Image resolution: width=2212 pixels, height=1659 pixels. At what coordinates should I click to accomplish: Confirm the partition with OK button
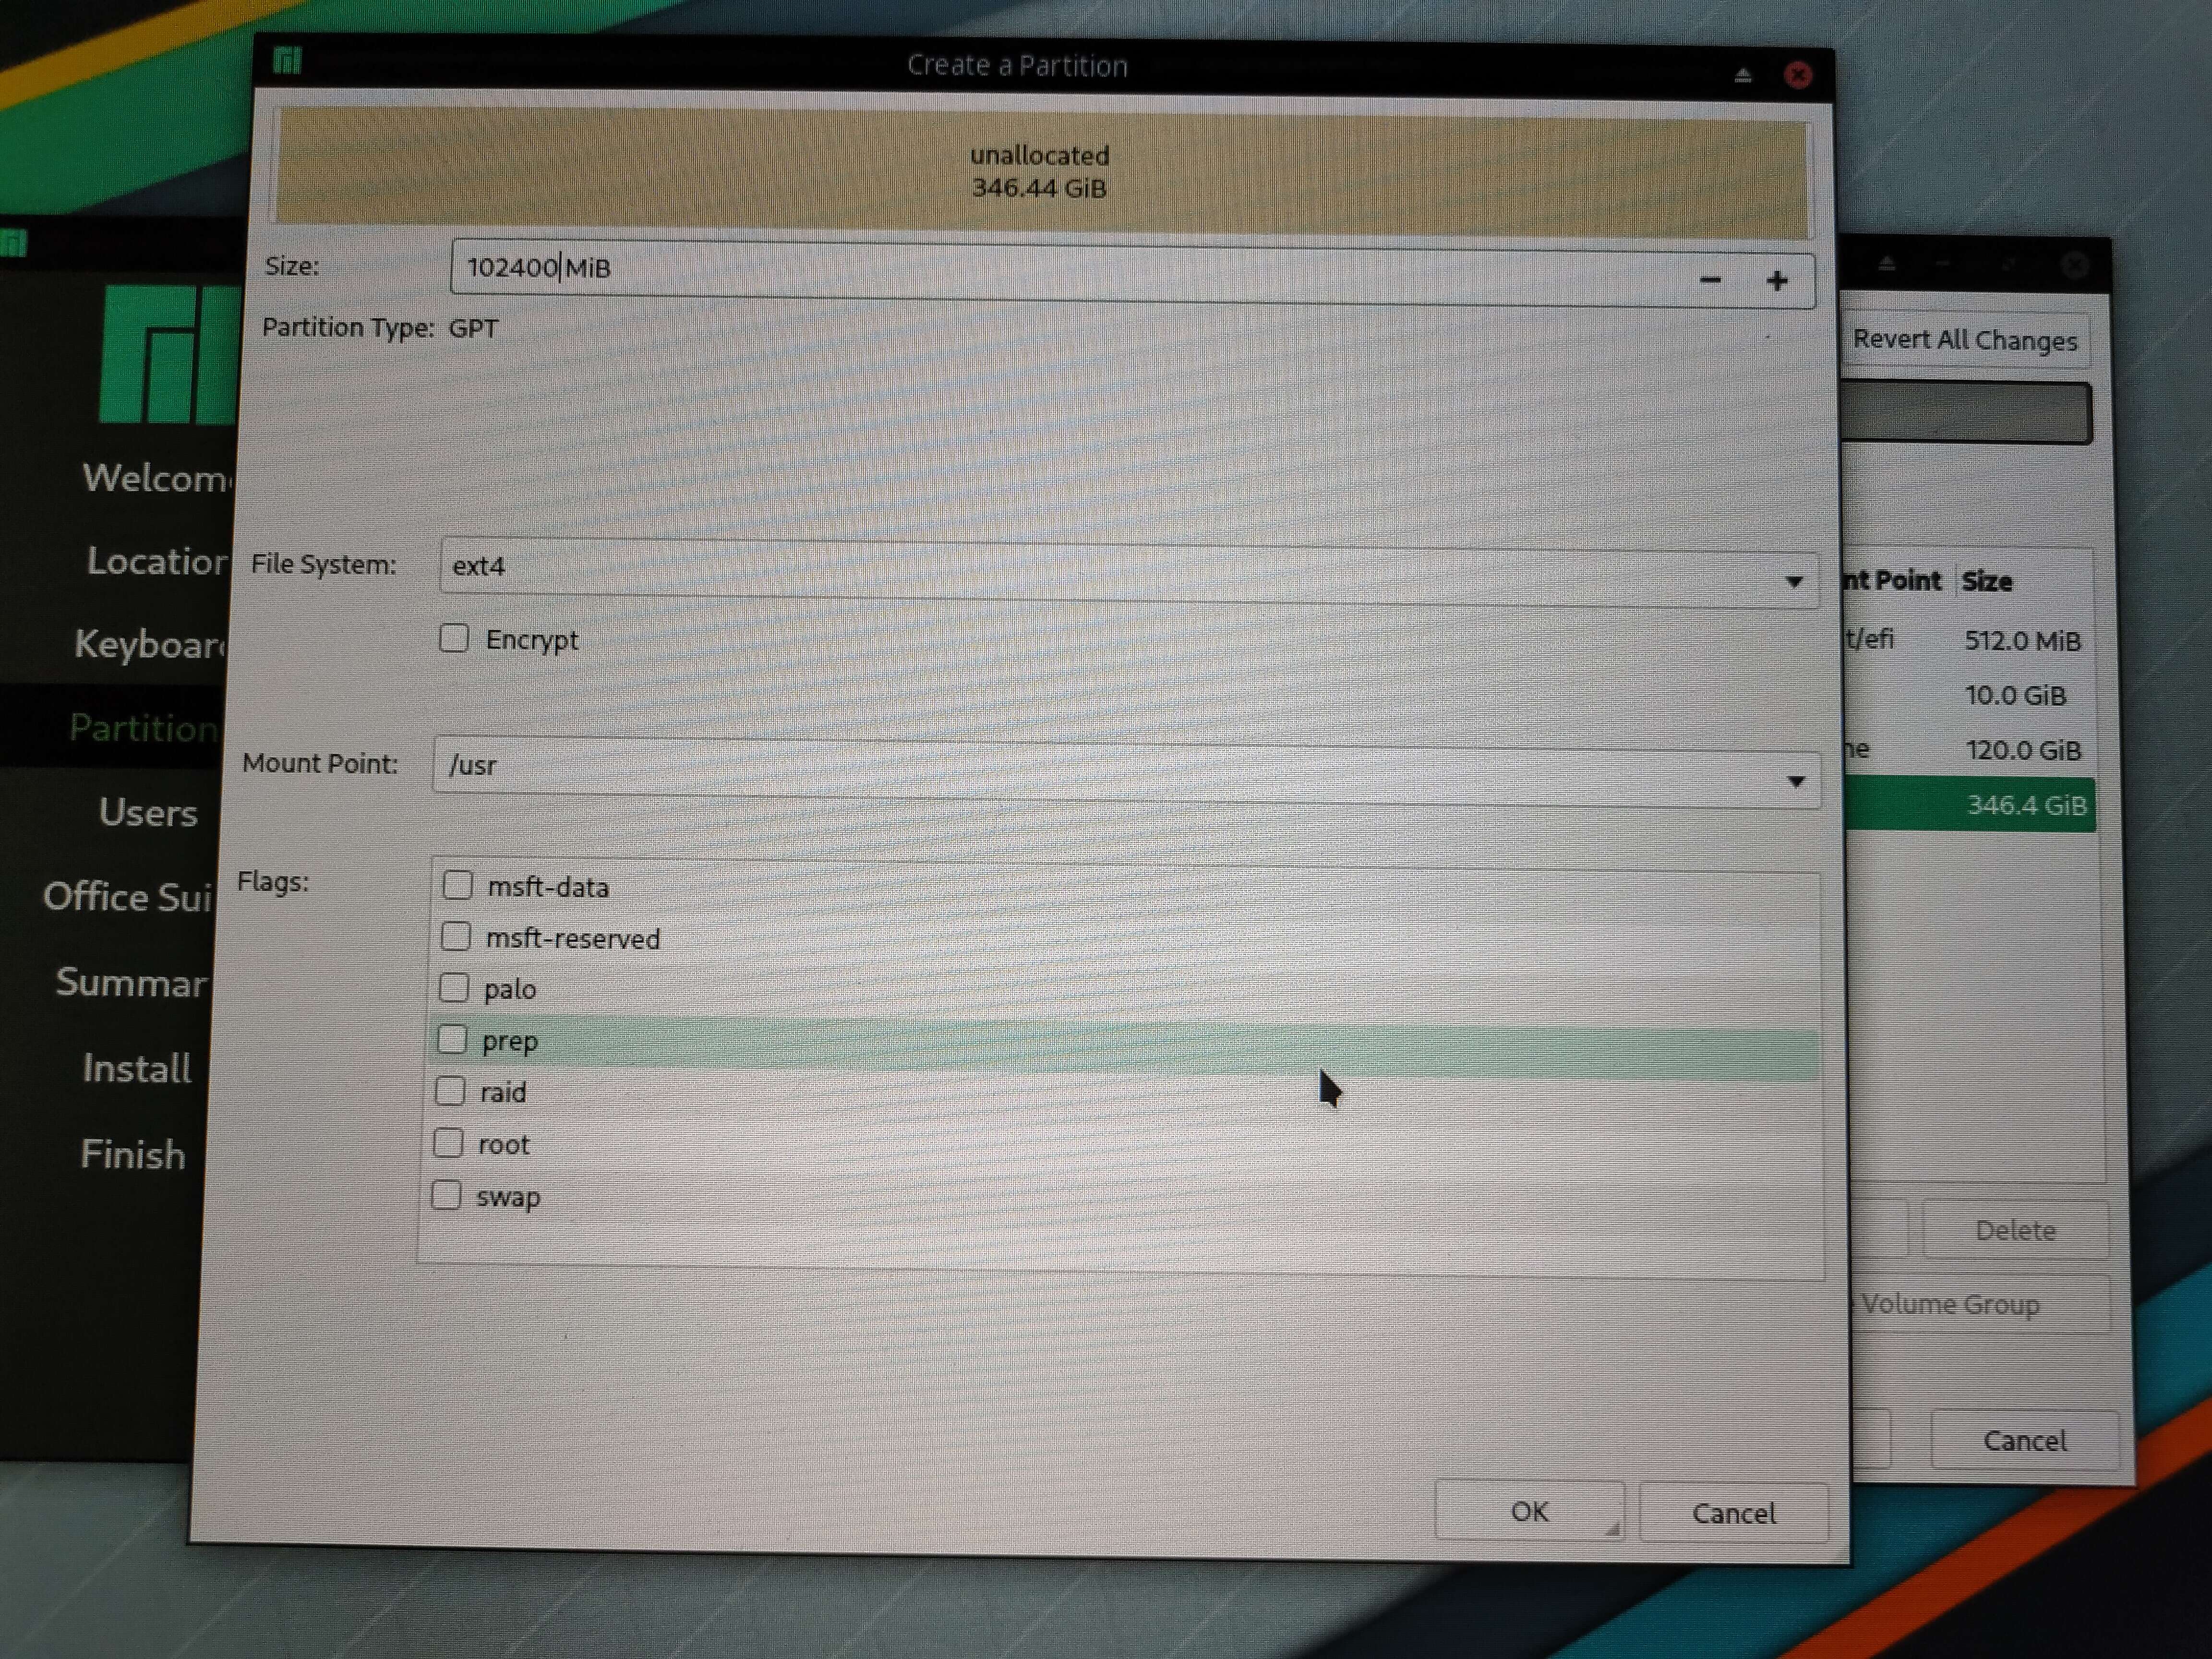1529,1511
